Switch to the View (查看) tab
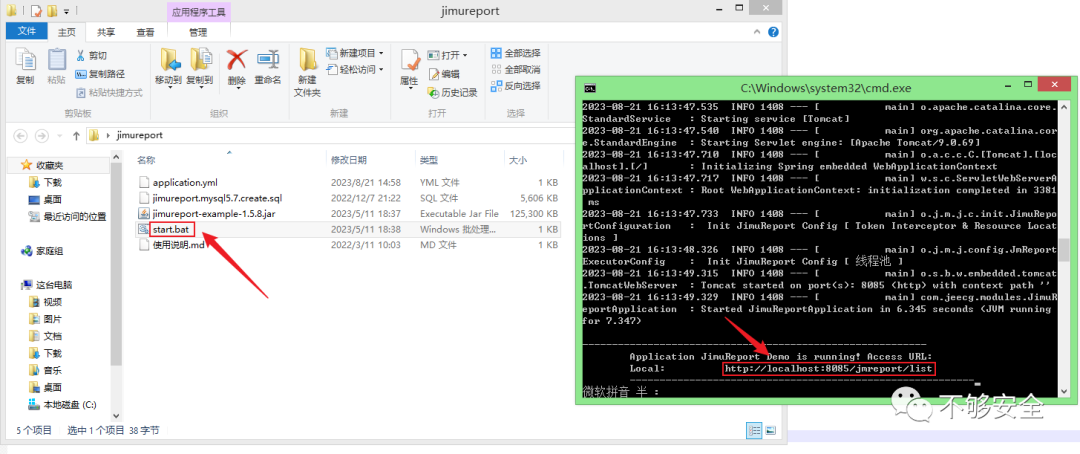 pos(145,32)
